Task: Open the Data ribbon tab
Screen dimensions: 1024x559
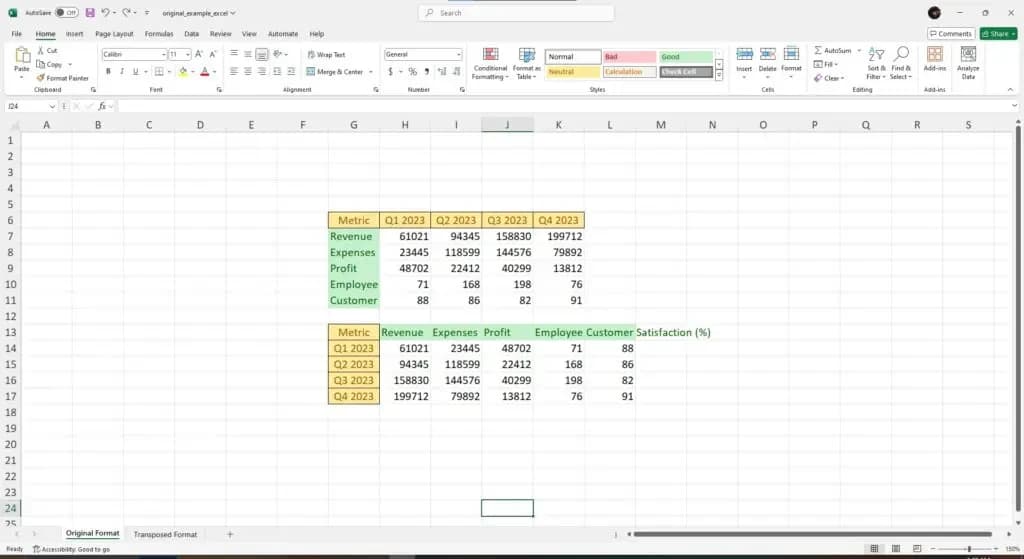Action: coord(191,34)
